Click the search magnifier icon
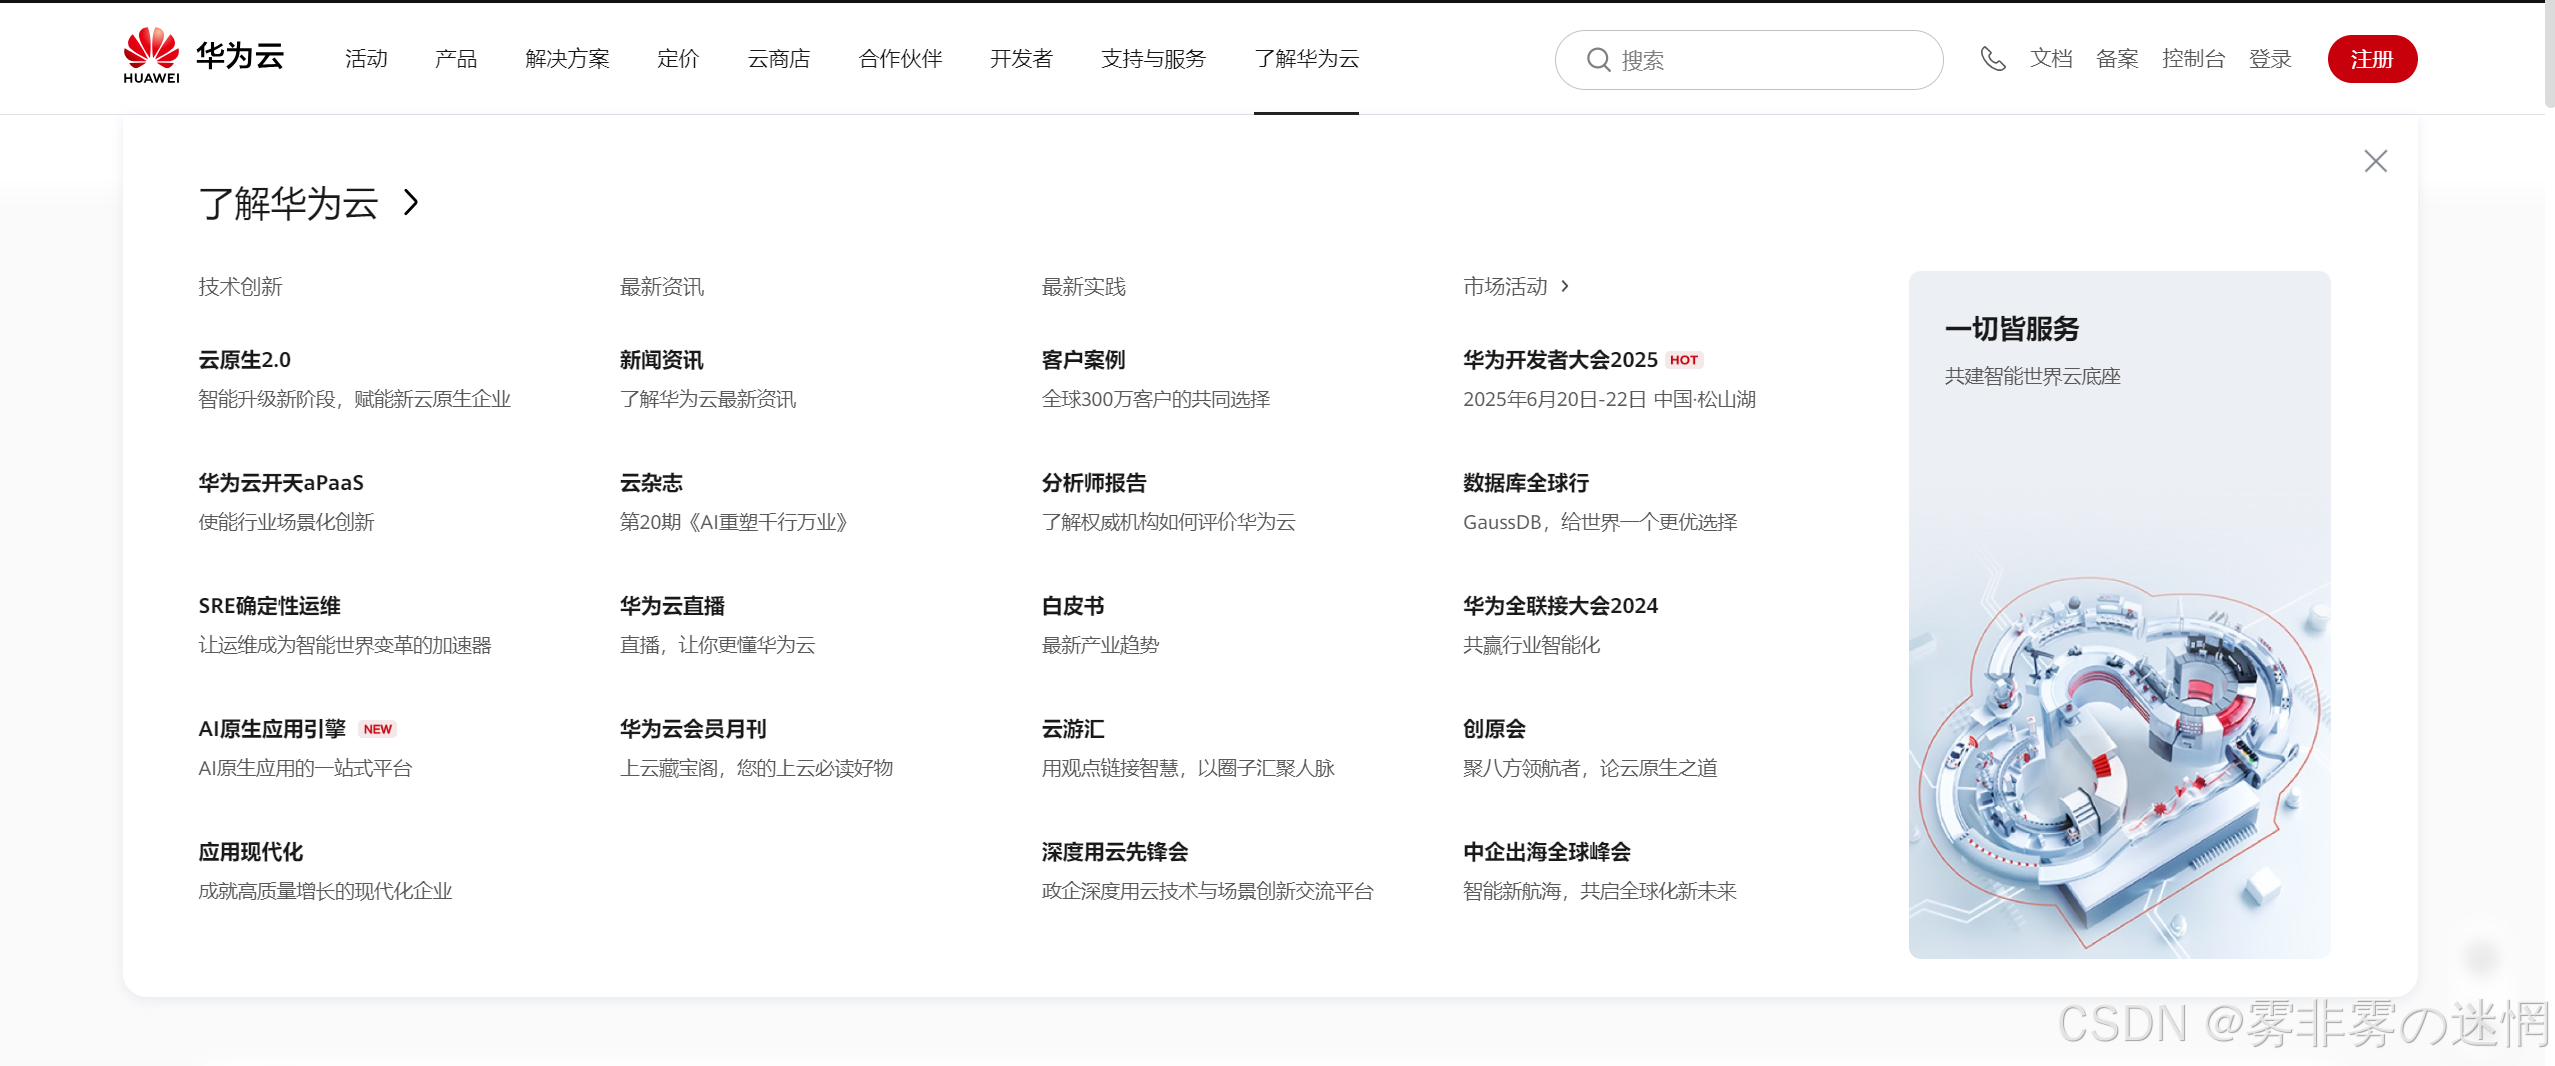Screen dimensions: 2555x1066 [1598, 60]
